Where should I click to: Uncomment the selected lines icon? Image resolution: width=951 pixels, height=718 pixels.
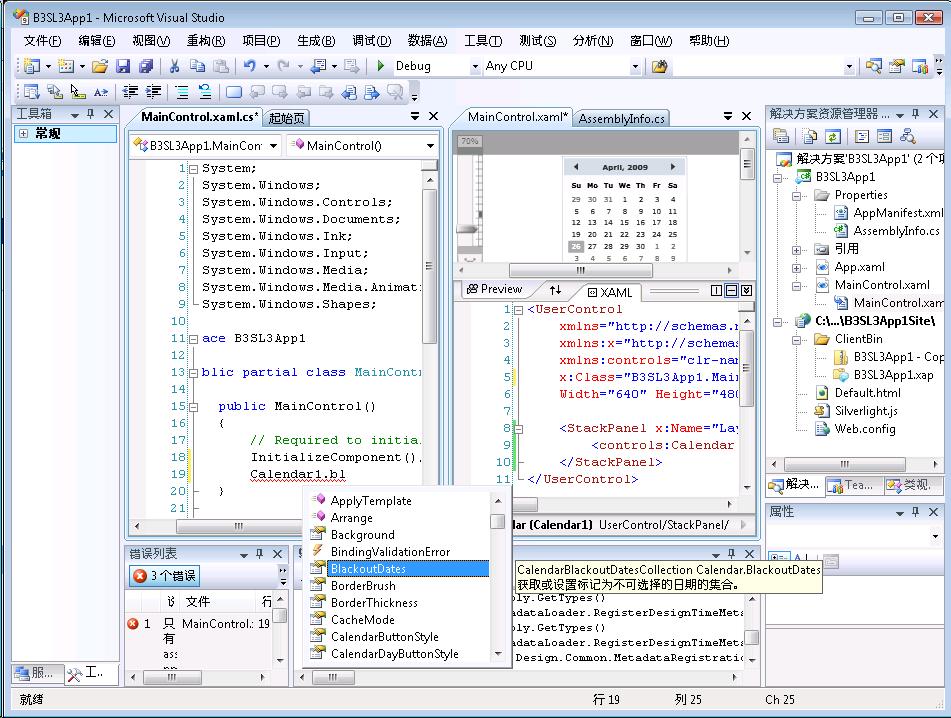(205, 92)
